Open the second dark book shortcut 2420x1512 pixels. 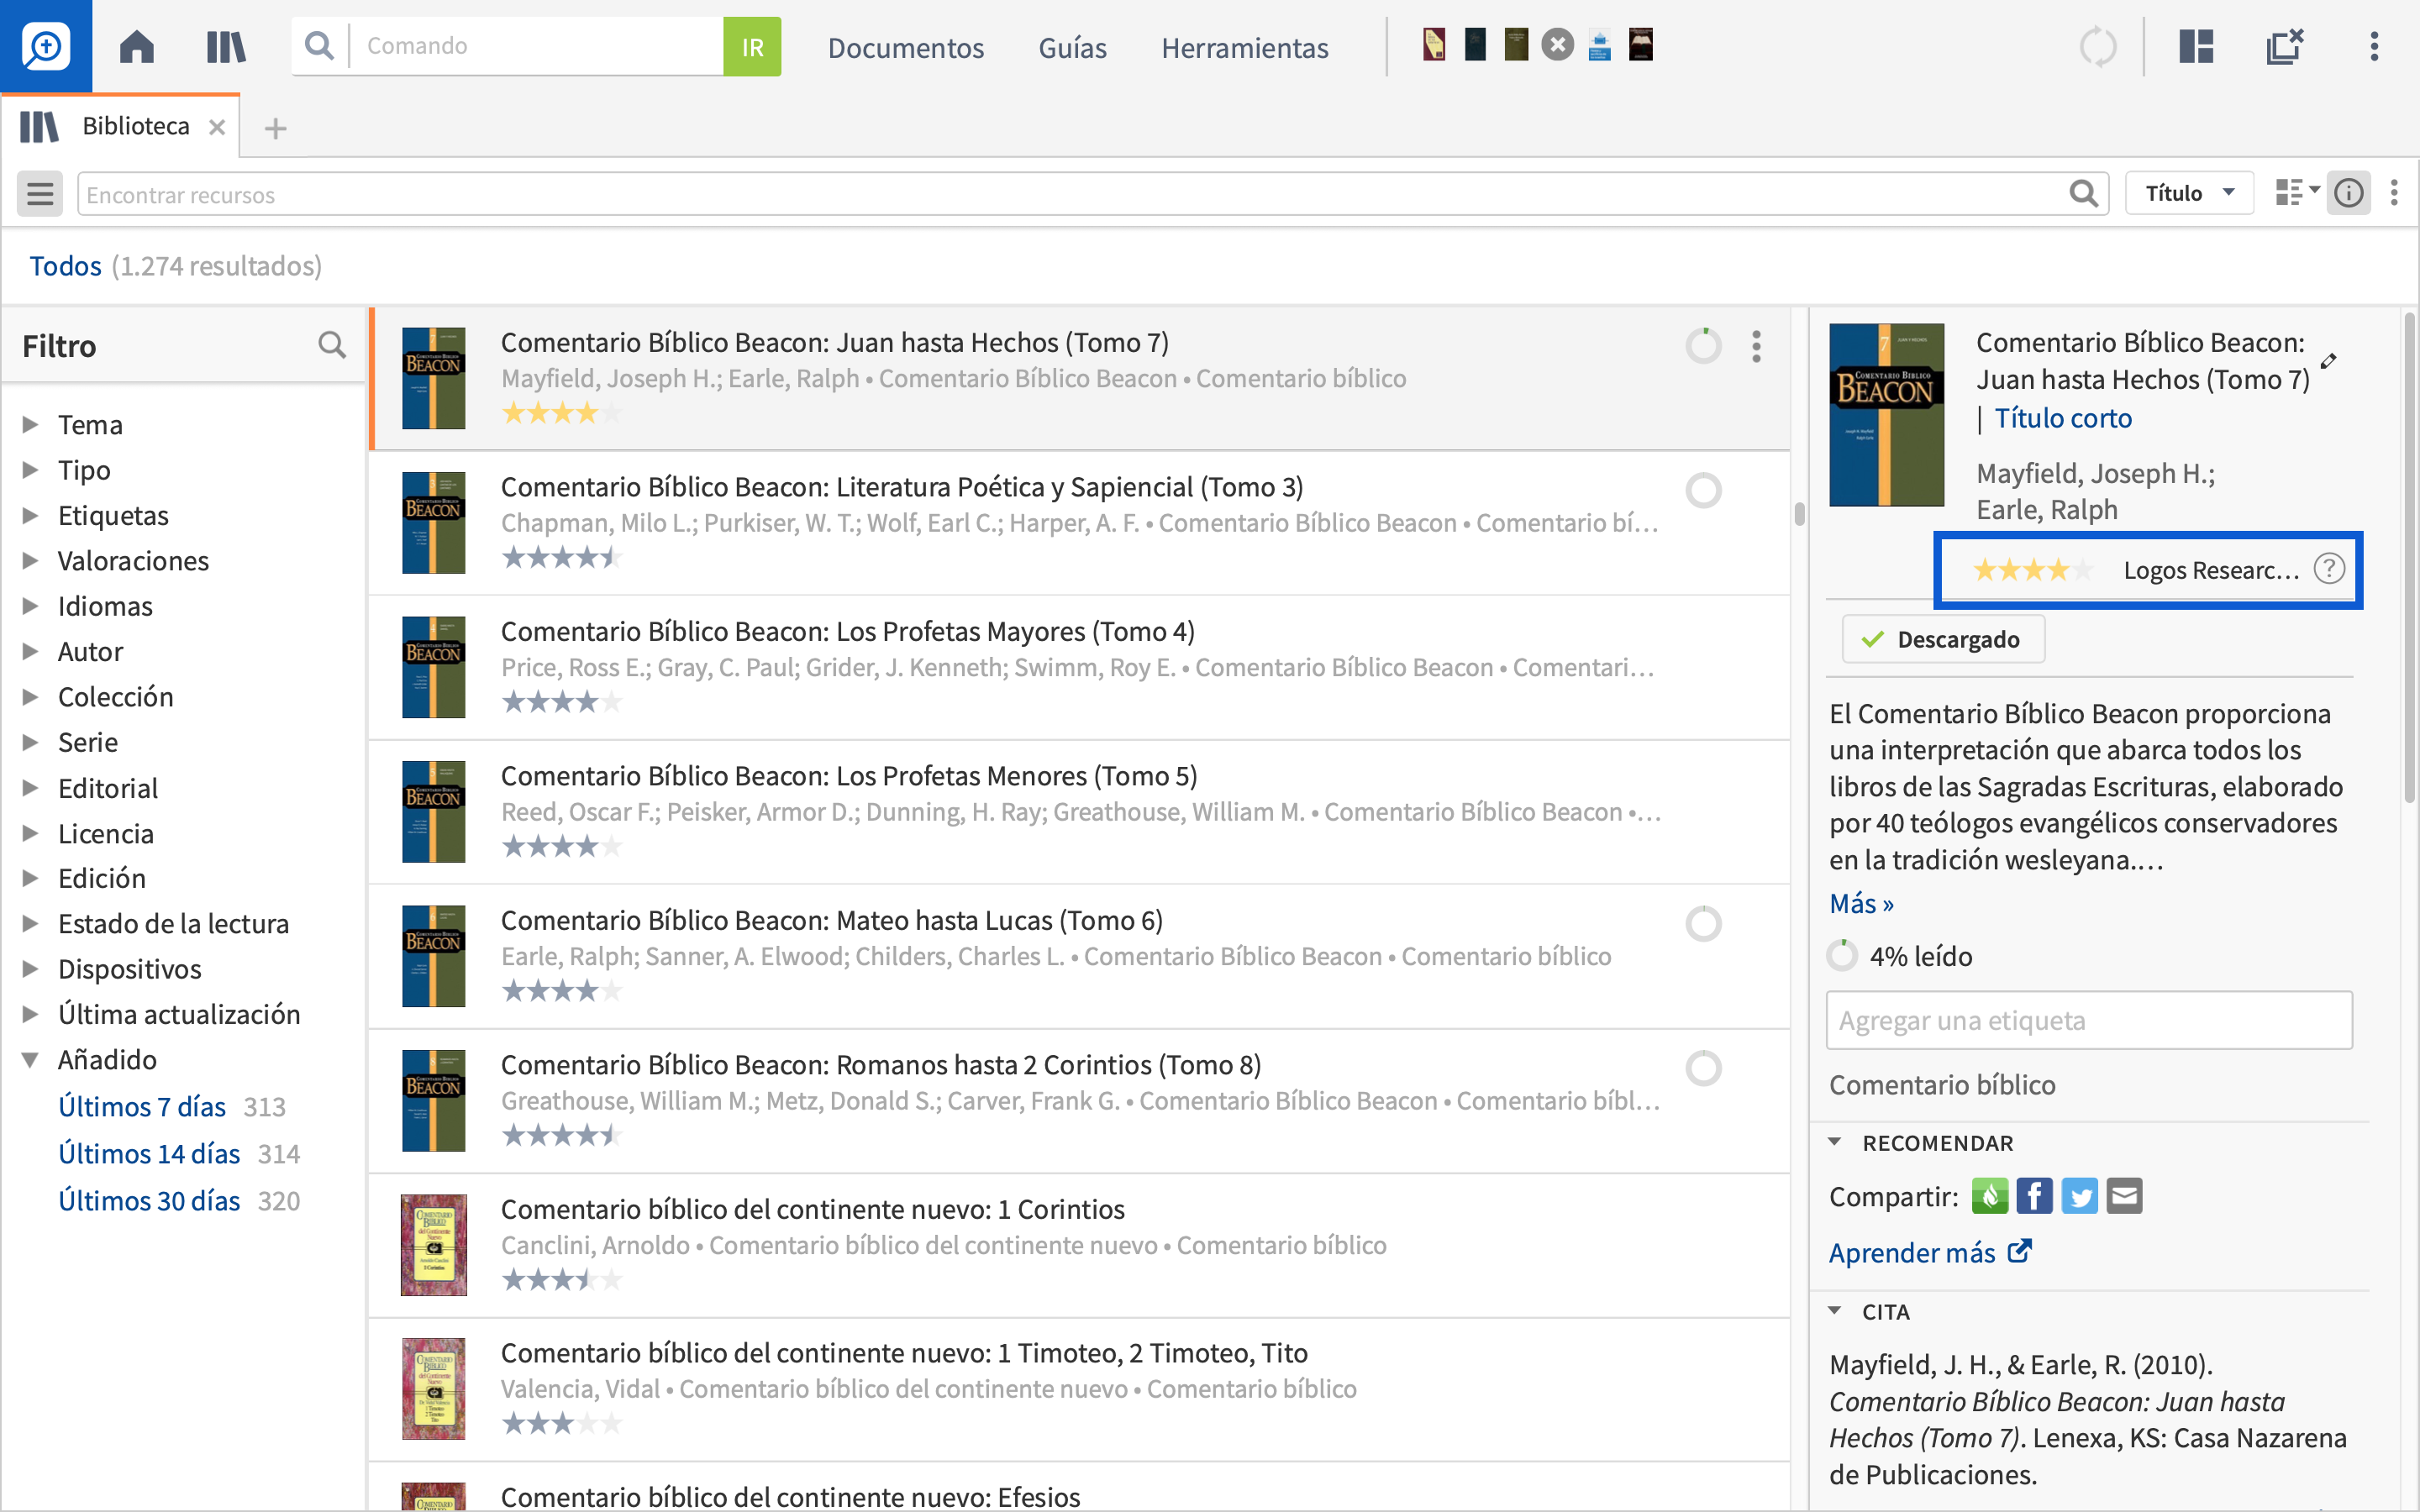coord(1475,45)
